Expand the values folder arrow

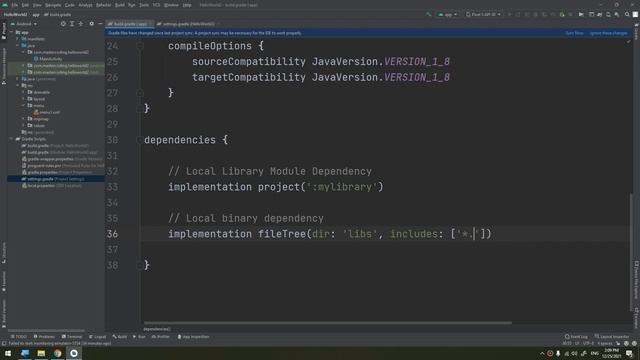[23, 126]
